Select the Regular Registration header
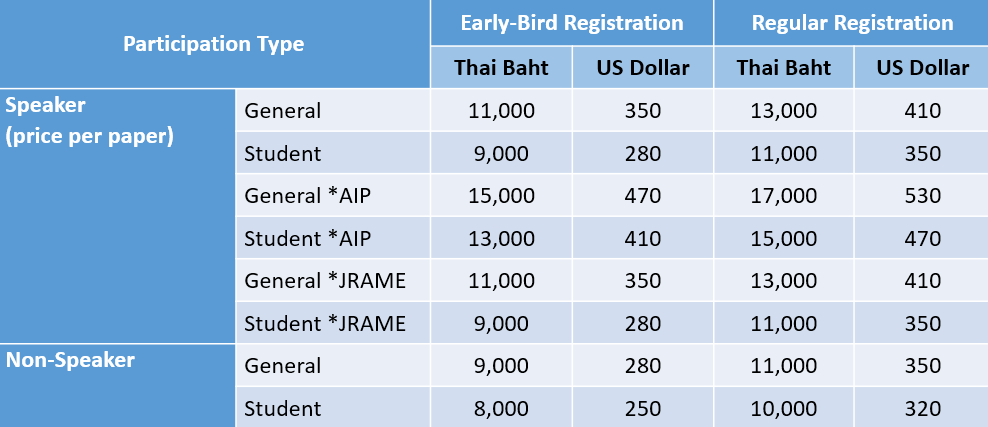Screen dimensions: 988x427 851,23
